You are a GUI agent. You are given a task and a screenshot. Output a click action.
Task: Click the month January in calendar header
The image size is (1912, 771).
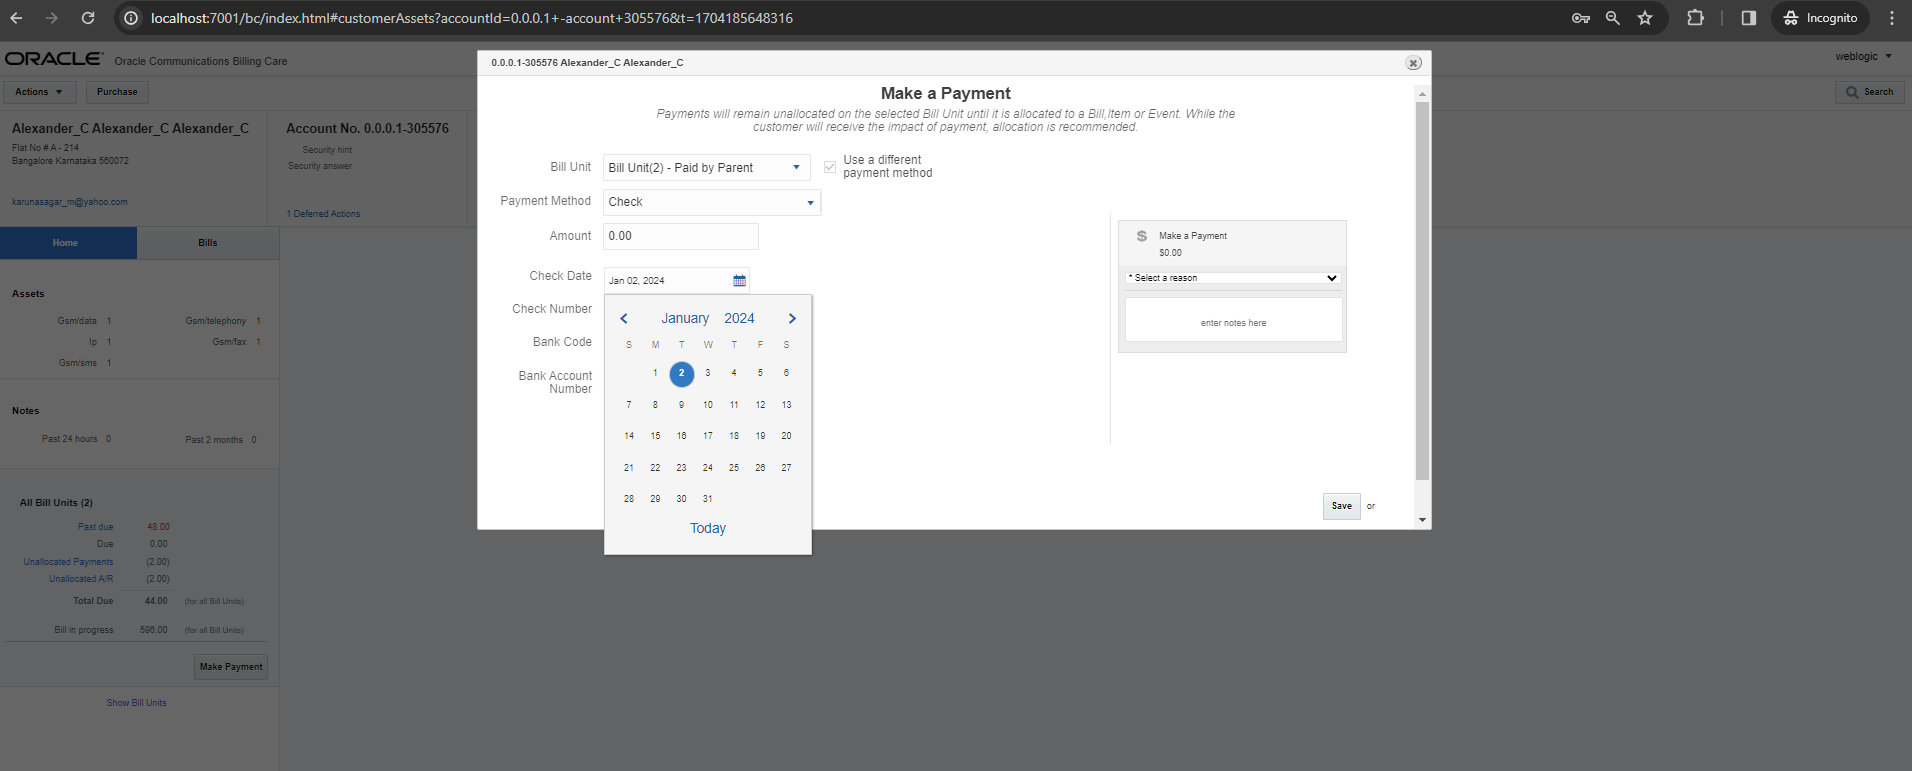pyautogui.click(x=685, y=319)
